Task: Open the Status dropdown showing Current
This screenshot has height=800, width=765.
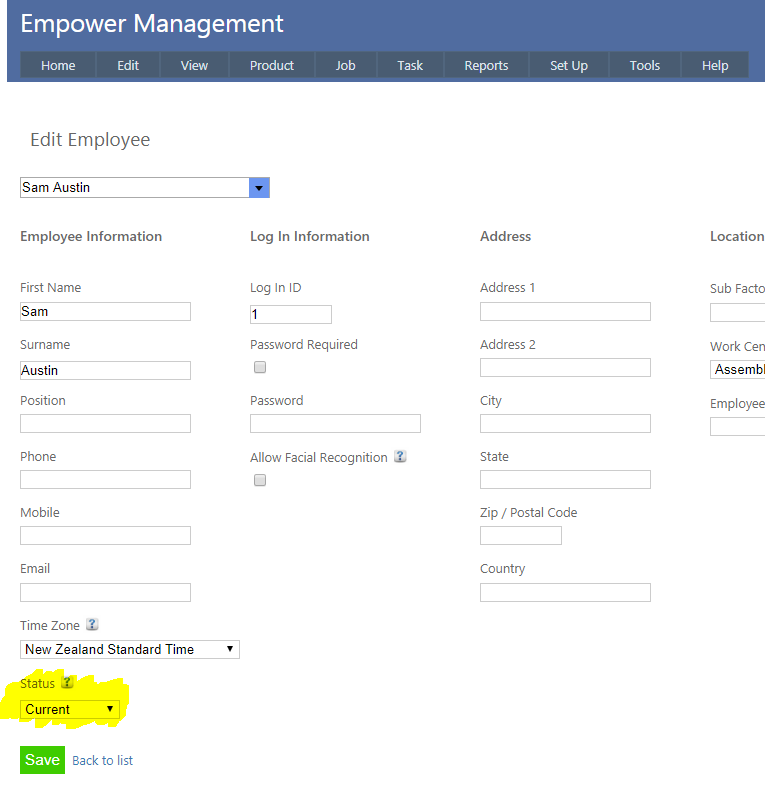Action: (x=70, y=709)
